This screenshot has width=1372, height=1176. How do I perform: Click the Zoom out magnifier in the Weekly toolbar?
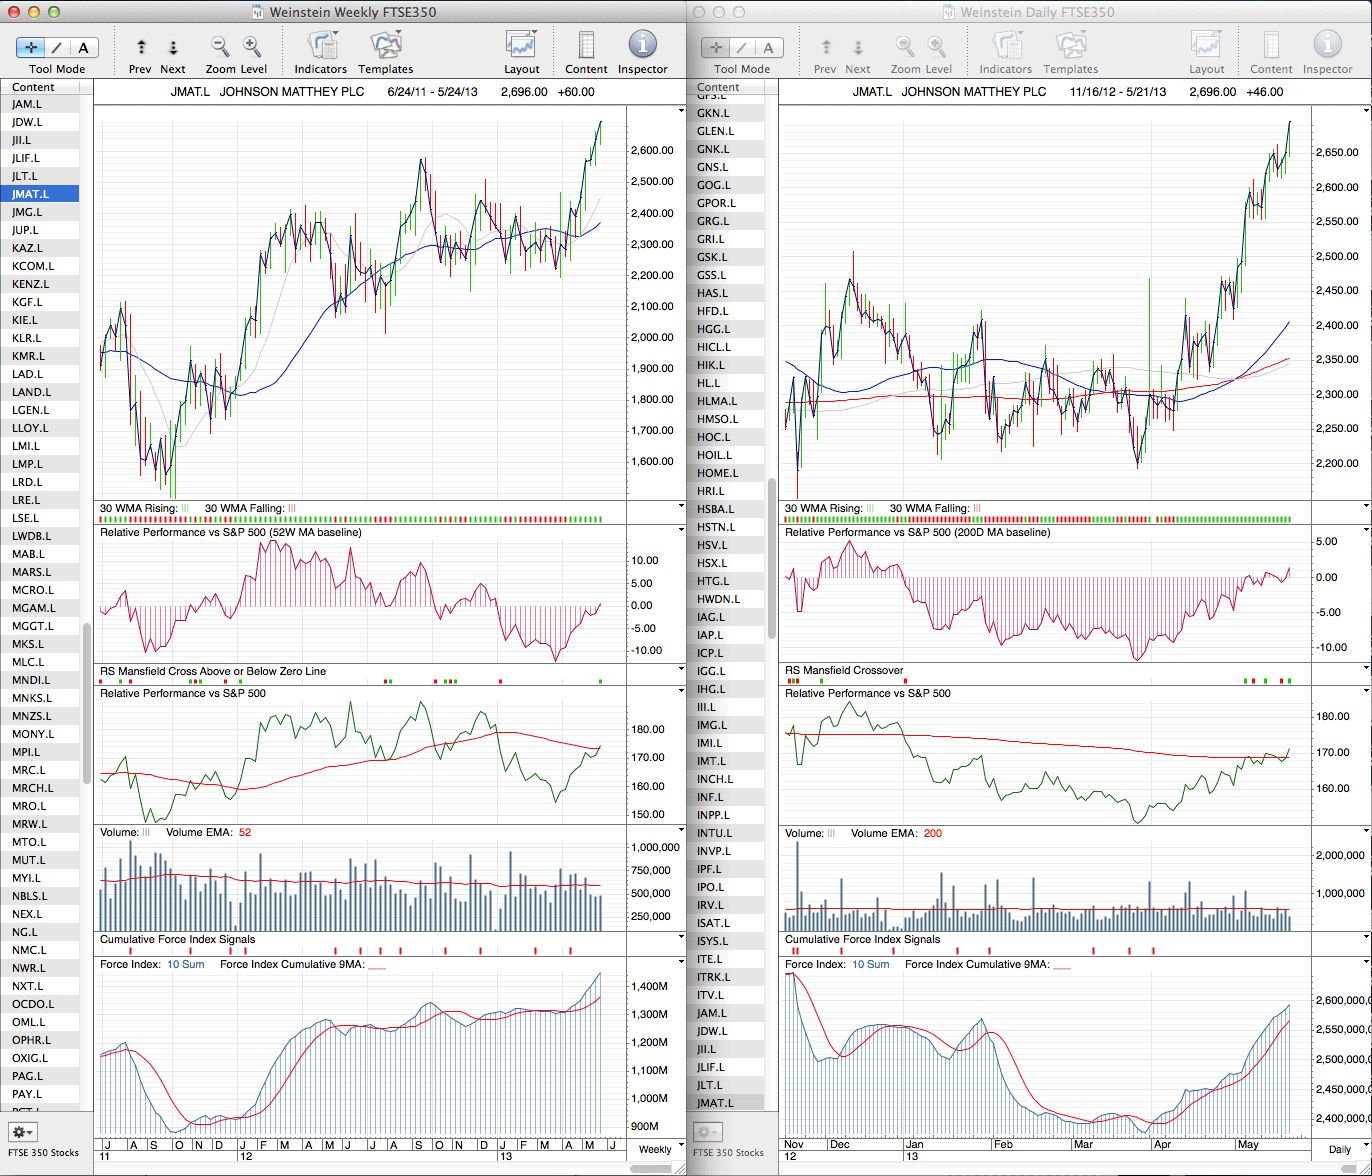coord(220,46)
